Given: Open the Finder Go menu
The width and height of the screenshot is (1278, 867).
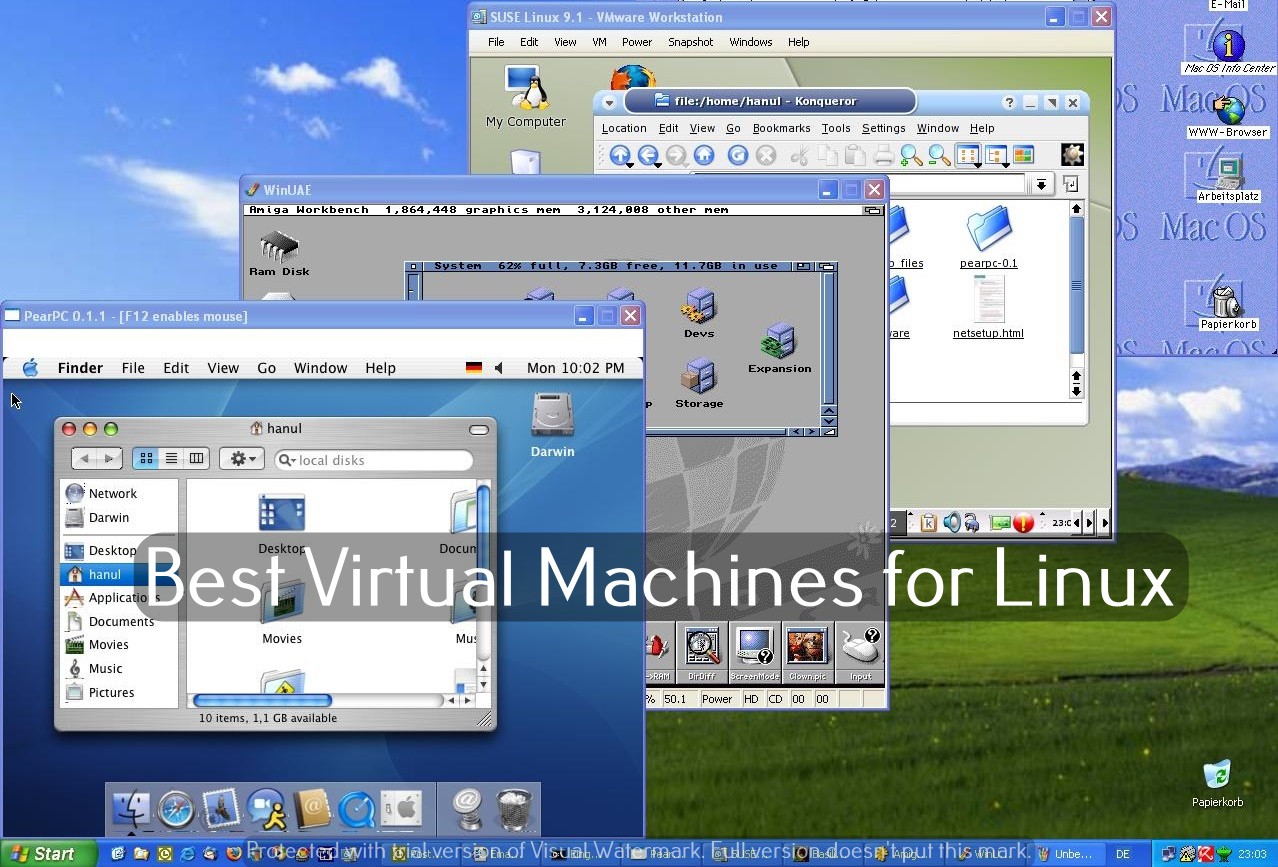Looking at the screenshot, I should coord(266,368).
